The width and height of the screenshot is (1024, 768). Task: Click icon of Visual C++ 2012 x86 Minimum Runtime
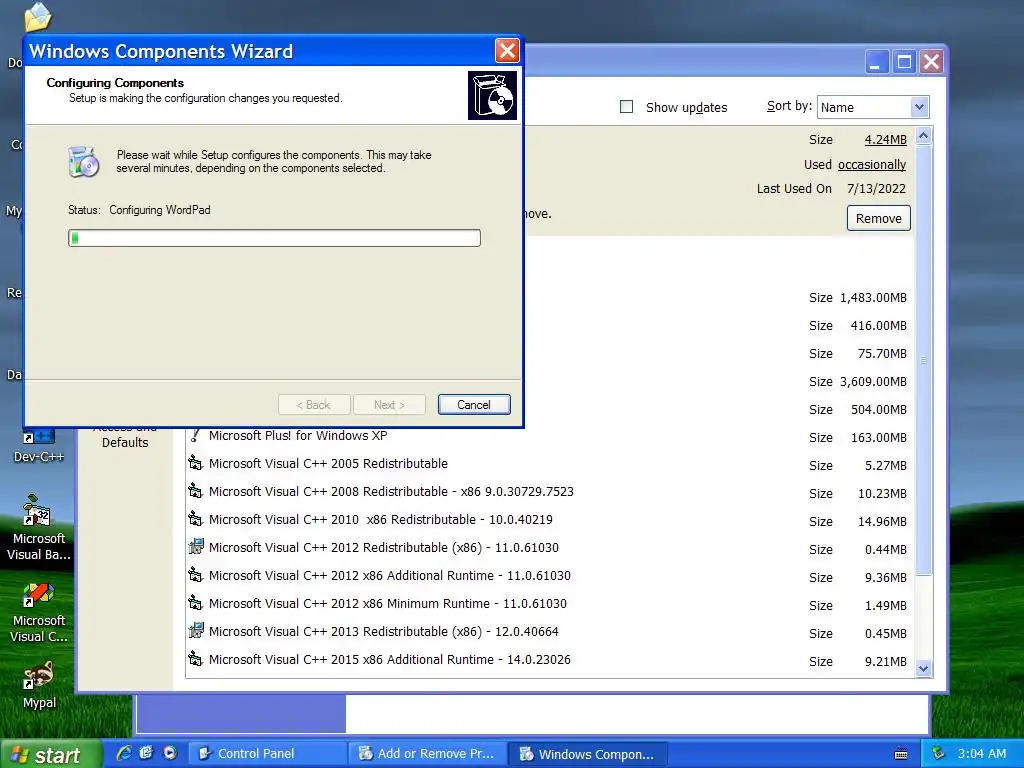[195, 603]
